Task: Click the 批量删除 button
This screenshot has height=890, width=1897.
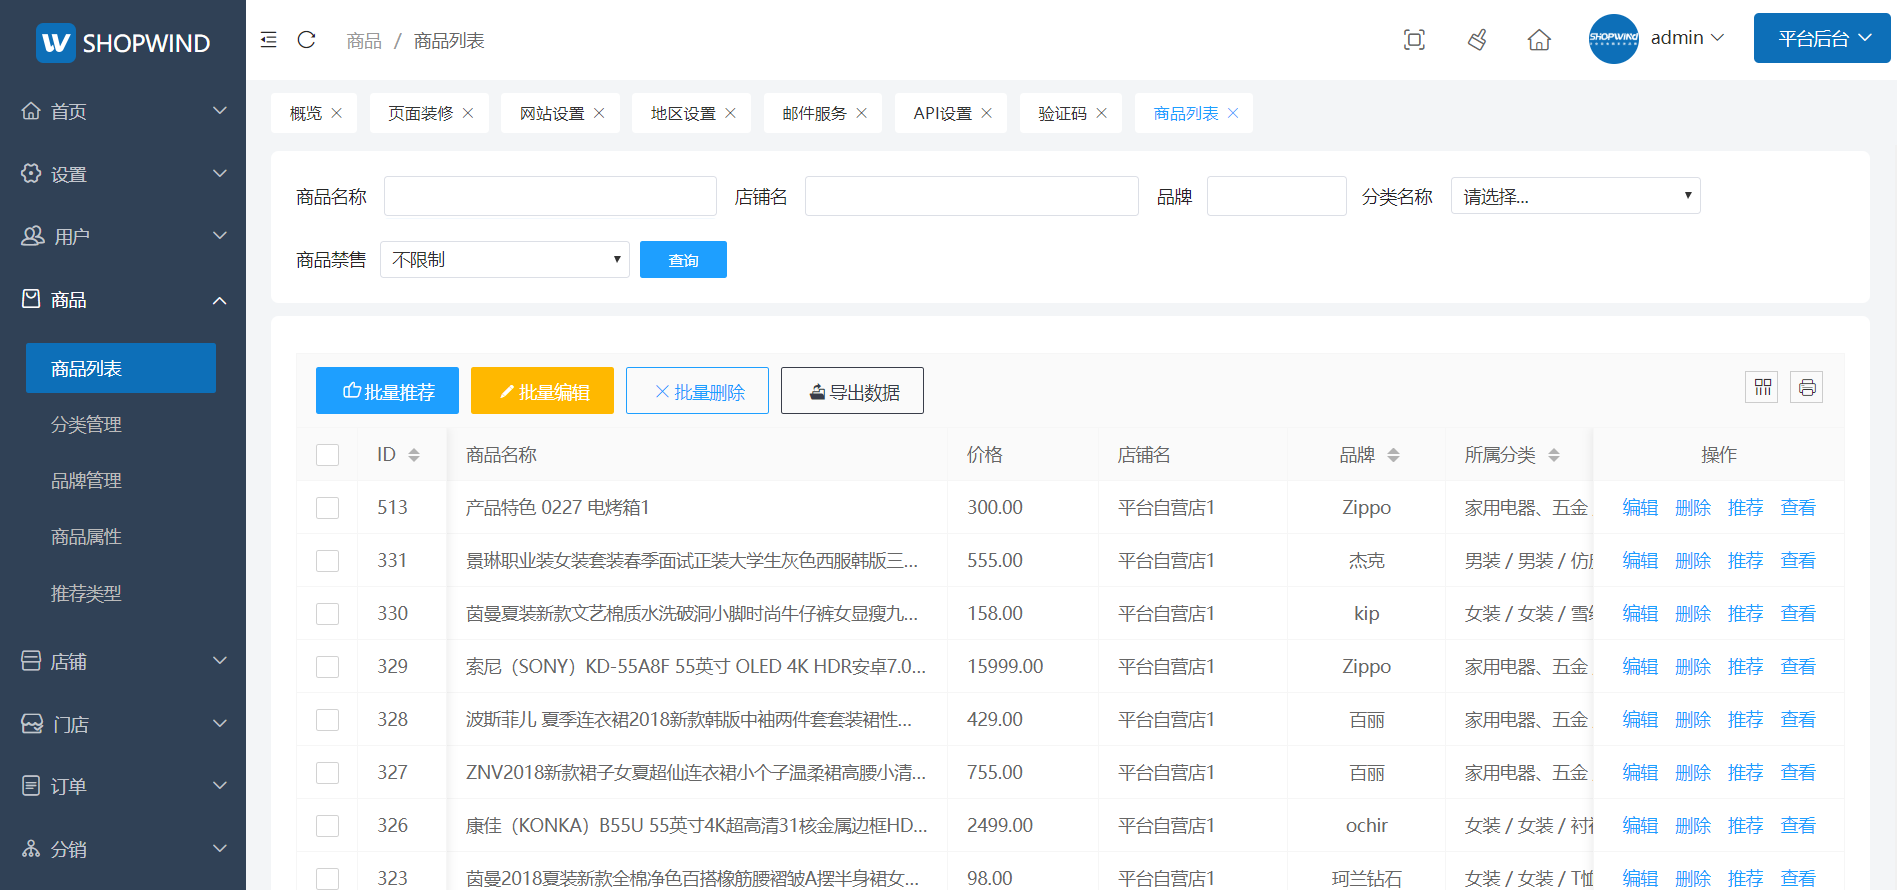Action: (697, 390)
